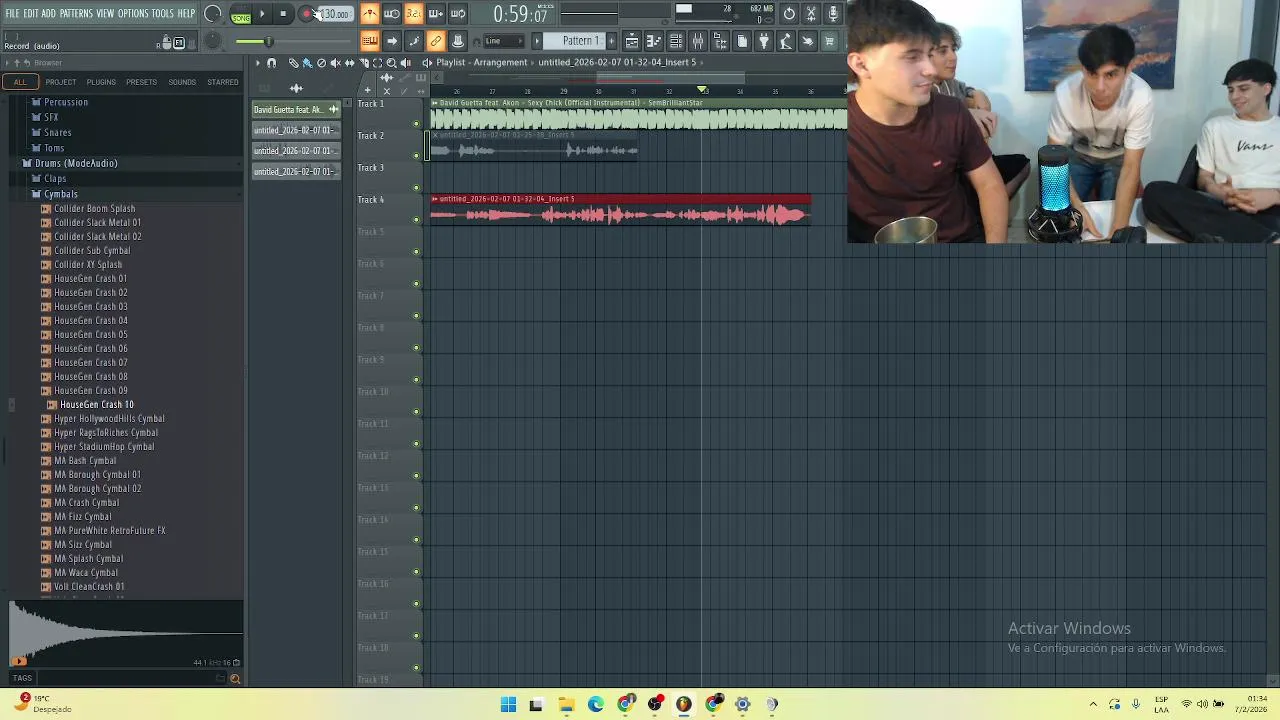This screenshot has width=1280, height=720.
Task: Click the playlist snap magnet icon
Action: (272, 62)
